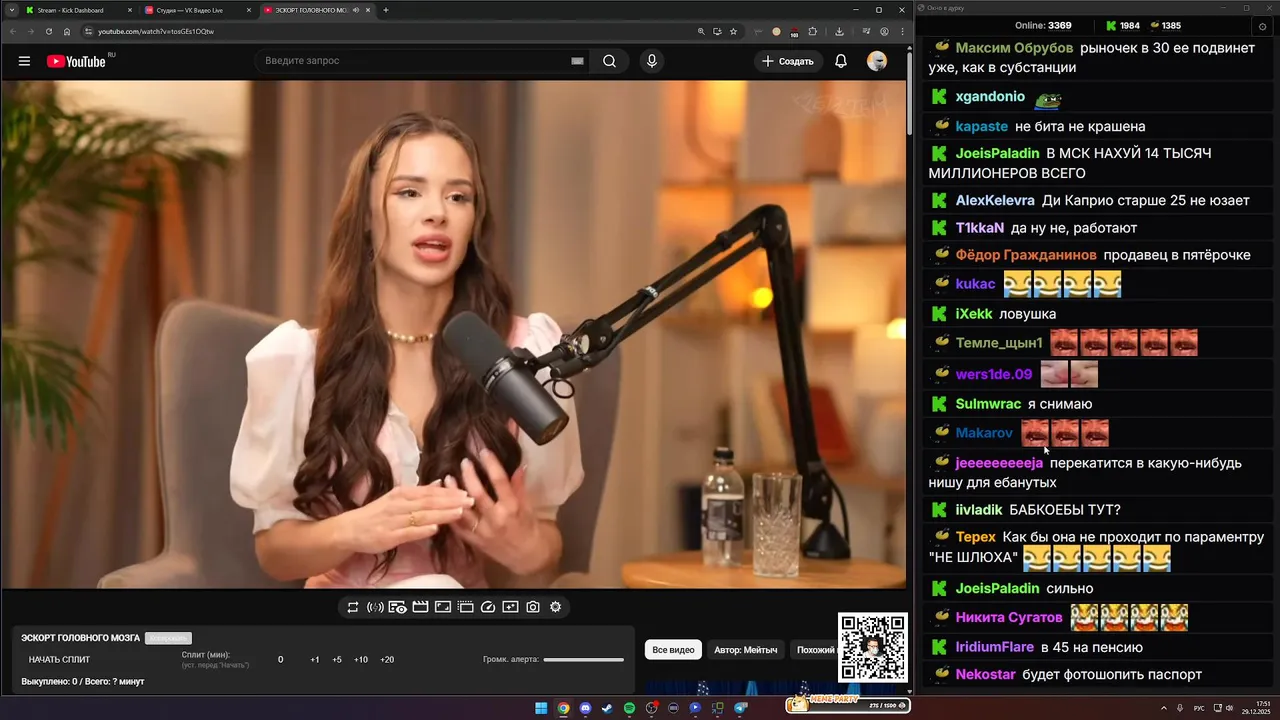Click the eye overlay icon in video toolbar
Image resolution: width=1280 pixels, height=720 pixels.
397,607
